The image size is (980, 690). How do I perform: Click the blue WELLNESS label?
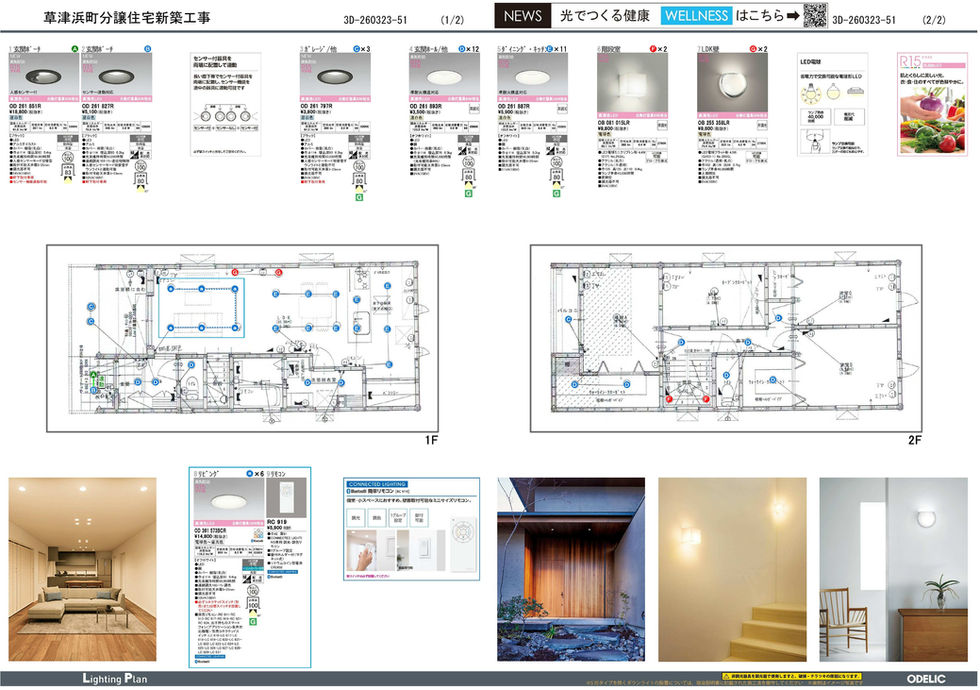[x=696, y=16]
